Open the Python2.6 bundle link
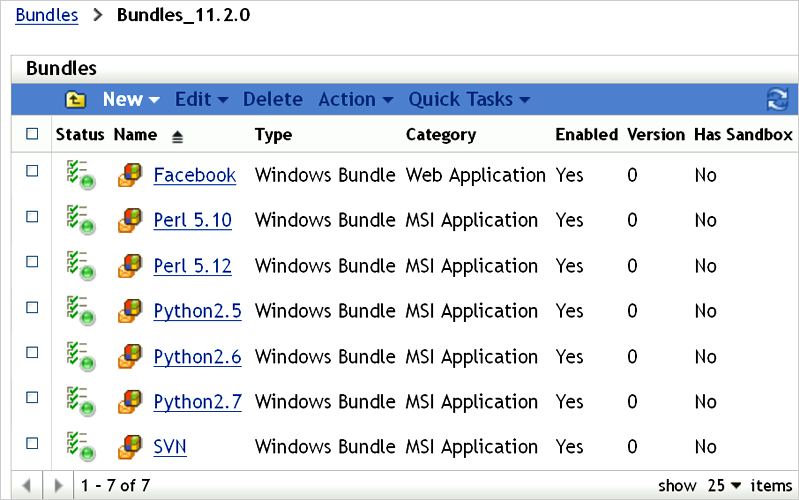This screenshot has height=500, width=799. (197, 356)
